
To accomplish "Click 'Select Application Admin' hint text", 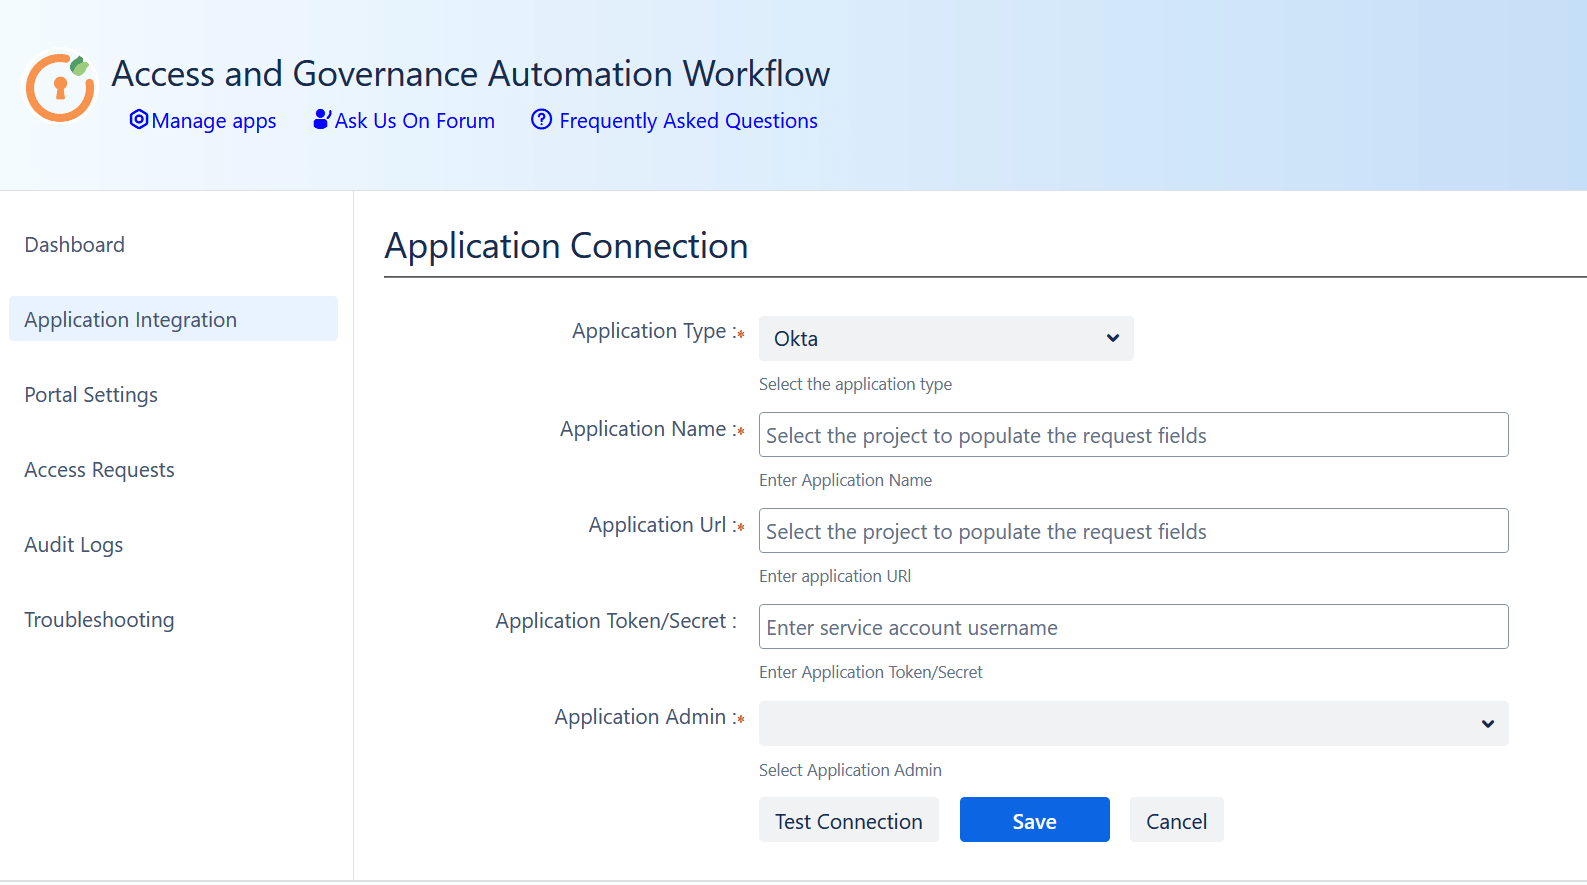I will 850,770.
